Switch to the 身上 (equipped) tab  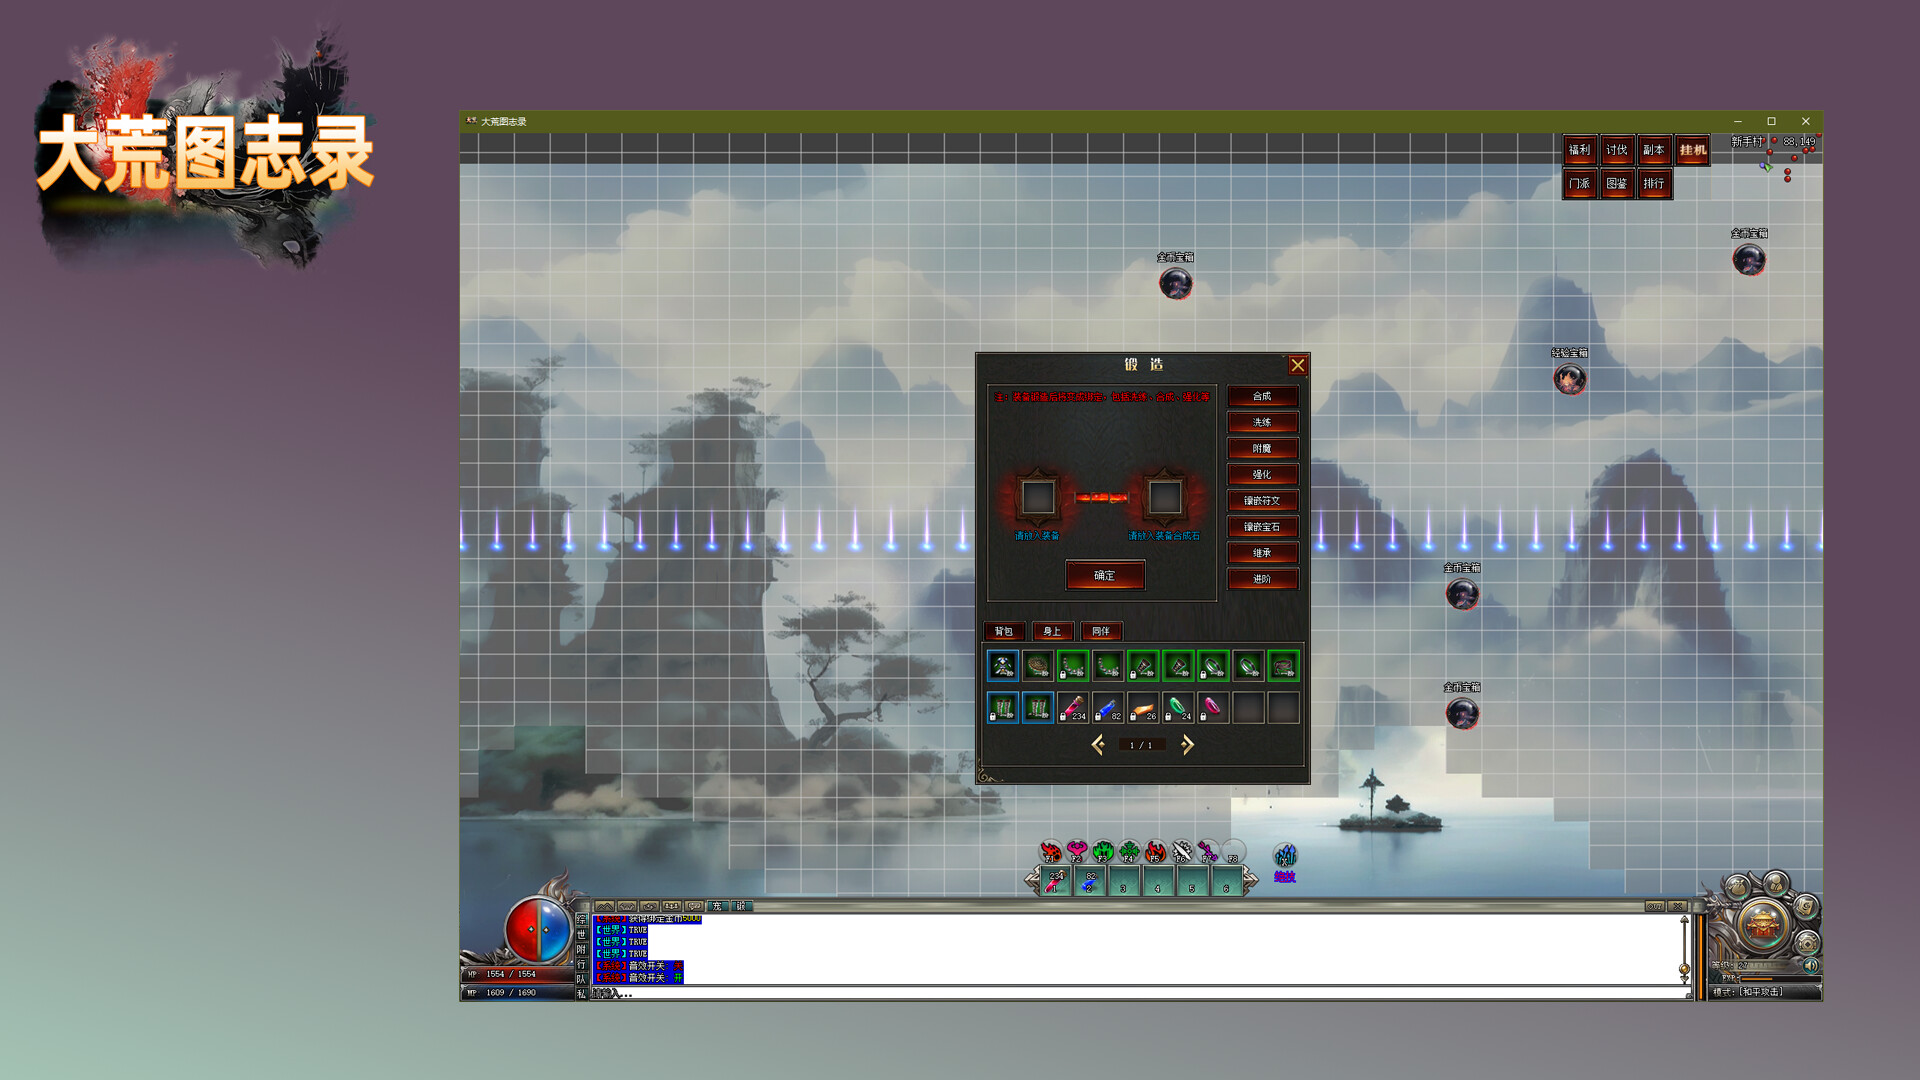click(1053, 631)
